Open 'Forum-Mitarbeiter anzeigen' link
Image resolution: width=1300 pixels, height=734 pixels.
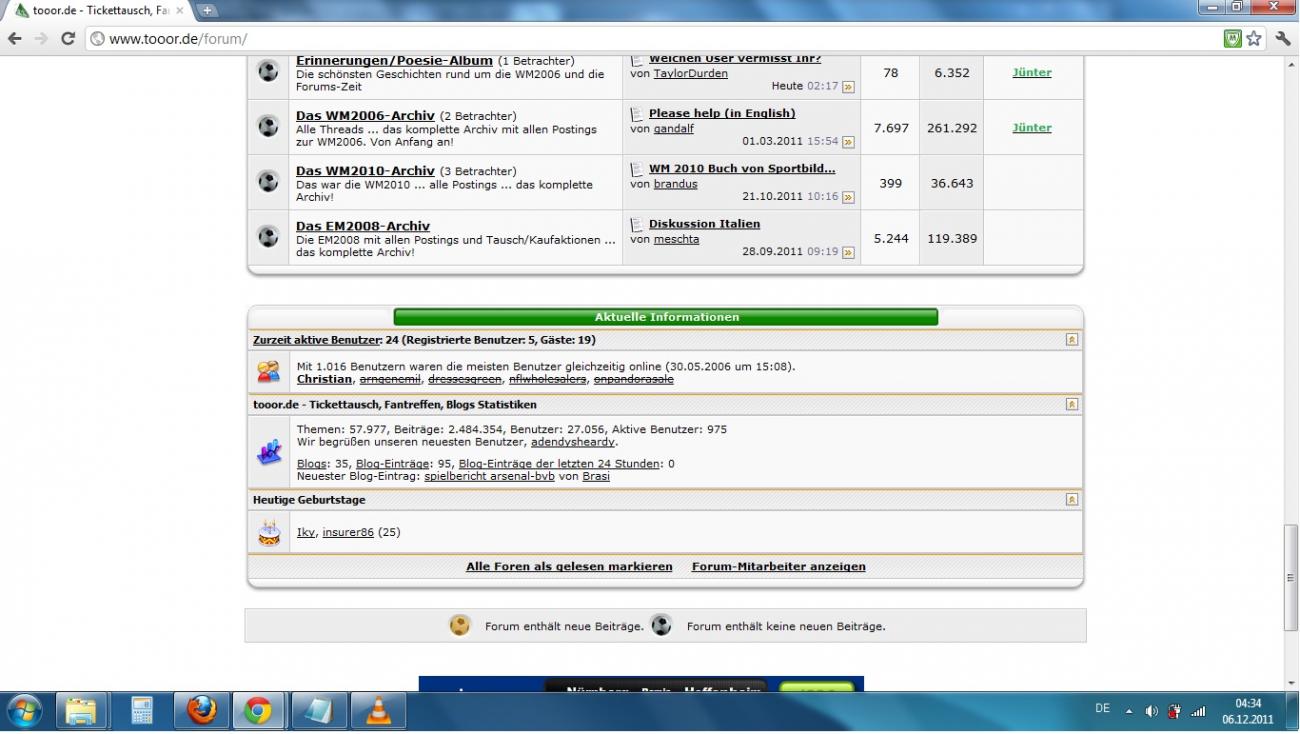pos(778,567)
